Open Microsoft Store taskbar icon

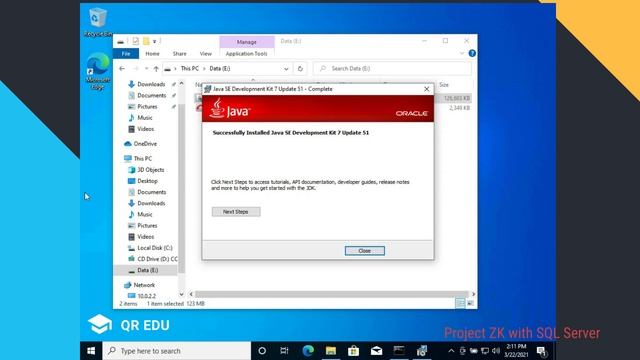[x=353, y=351]
